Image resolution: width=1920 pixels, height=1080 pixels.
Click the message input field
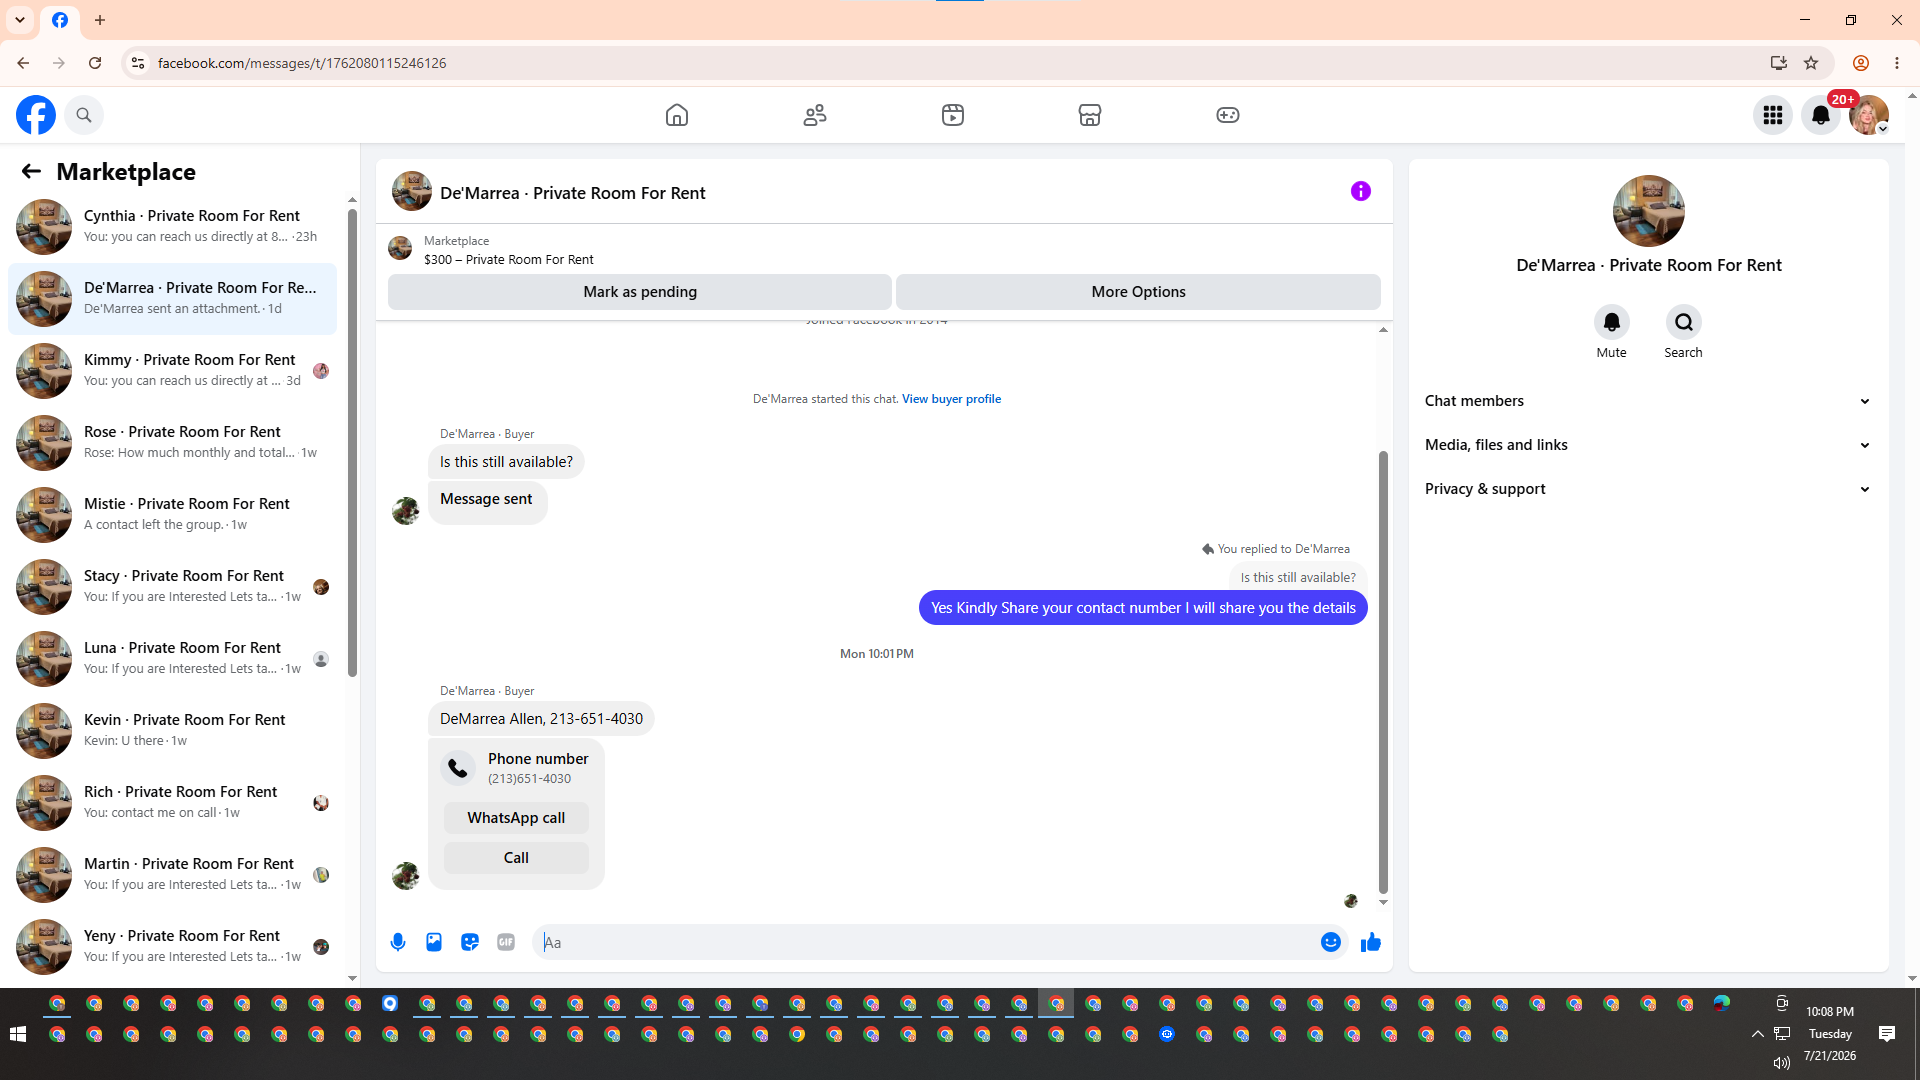tap(926, 942)
